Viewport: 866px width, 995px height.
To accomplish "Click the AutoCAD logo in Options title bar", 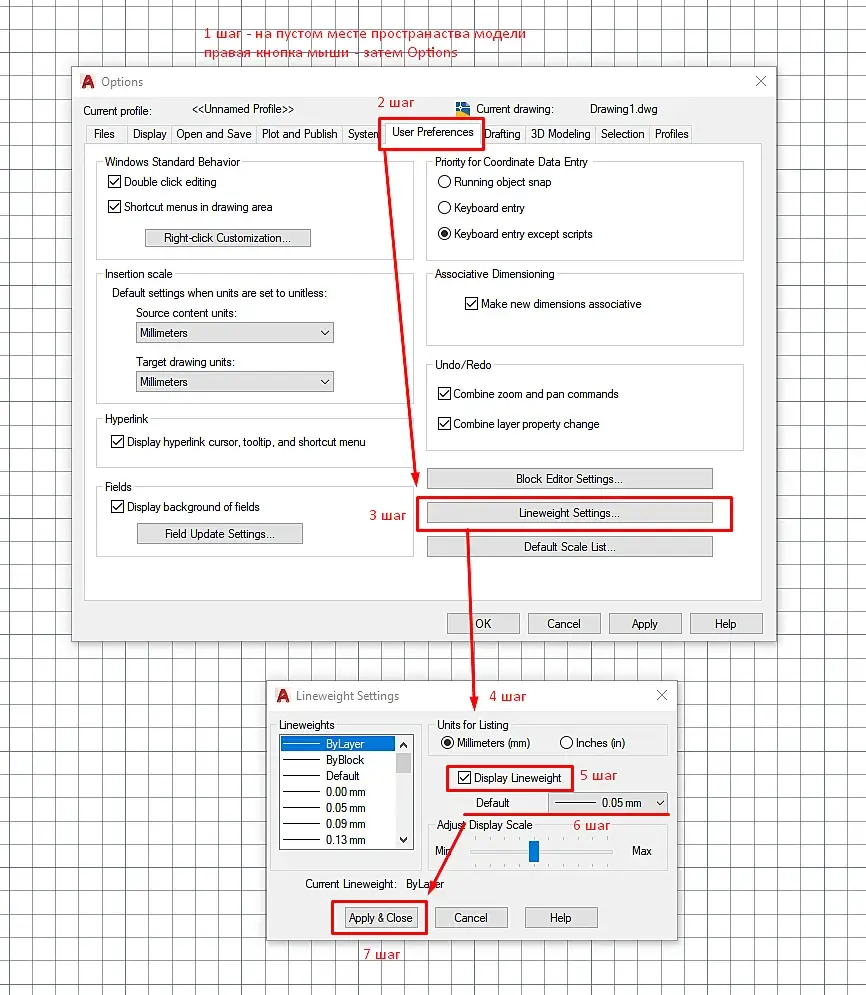I will pyautogui.click(x=88, y=82).
